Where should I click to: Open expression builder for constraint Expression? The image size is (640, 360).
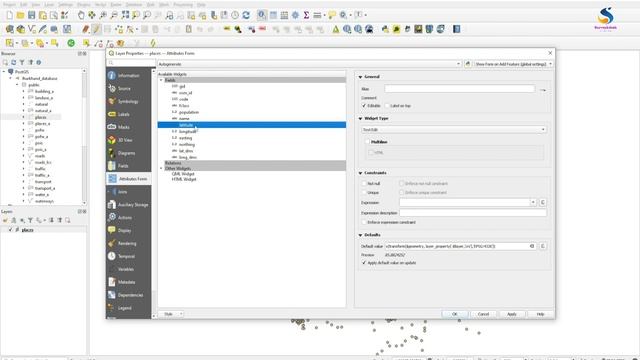tap(542, 202)
